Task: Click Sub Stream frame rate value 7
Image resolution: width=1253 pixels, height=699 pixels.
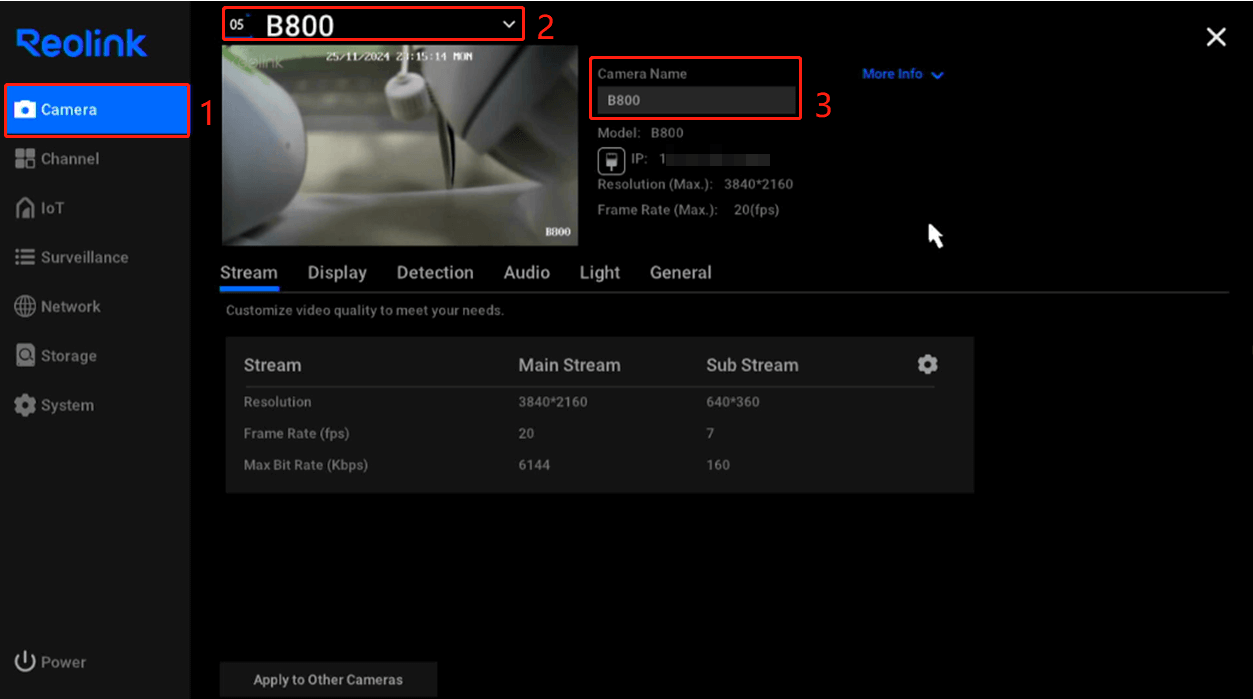Action: click(710, 433)
